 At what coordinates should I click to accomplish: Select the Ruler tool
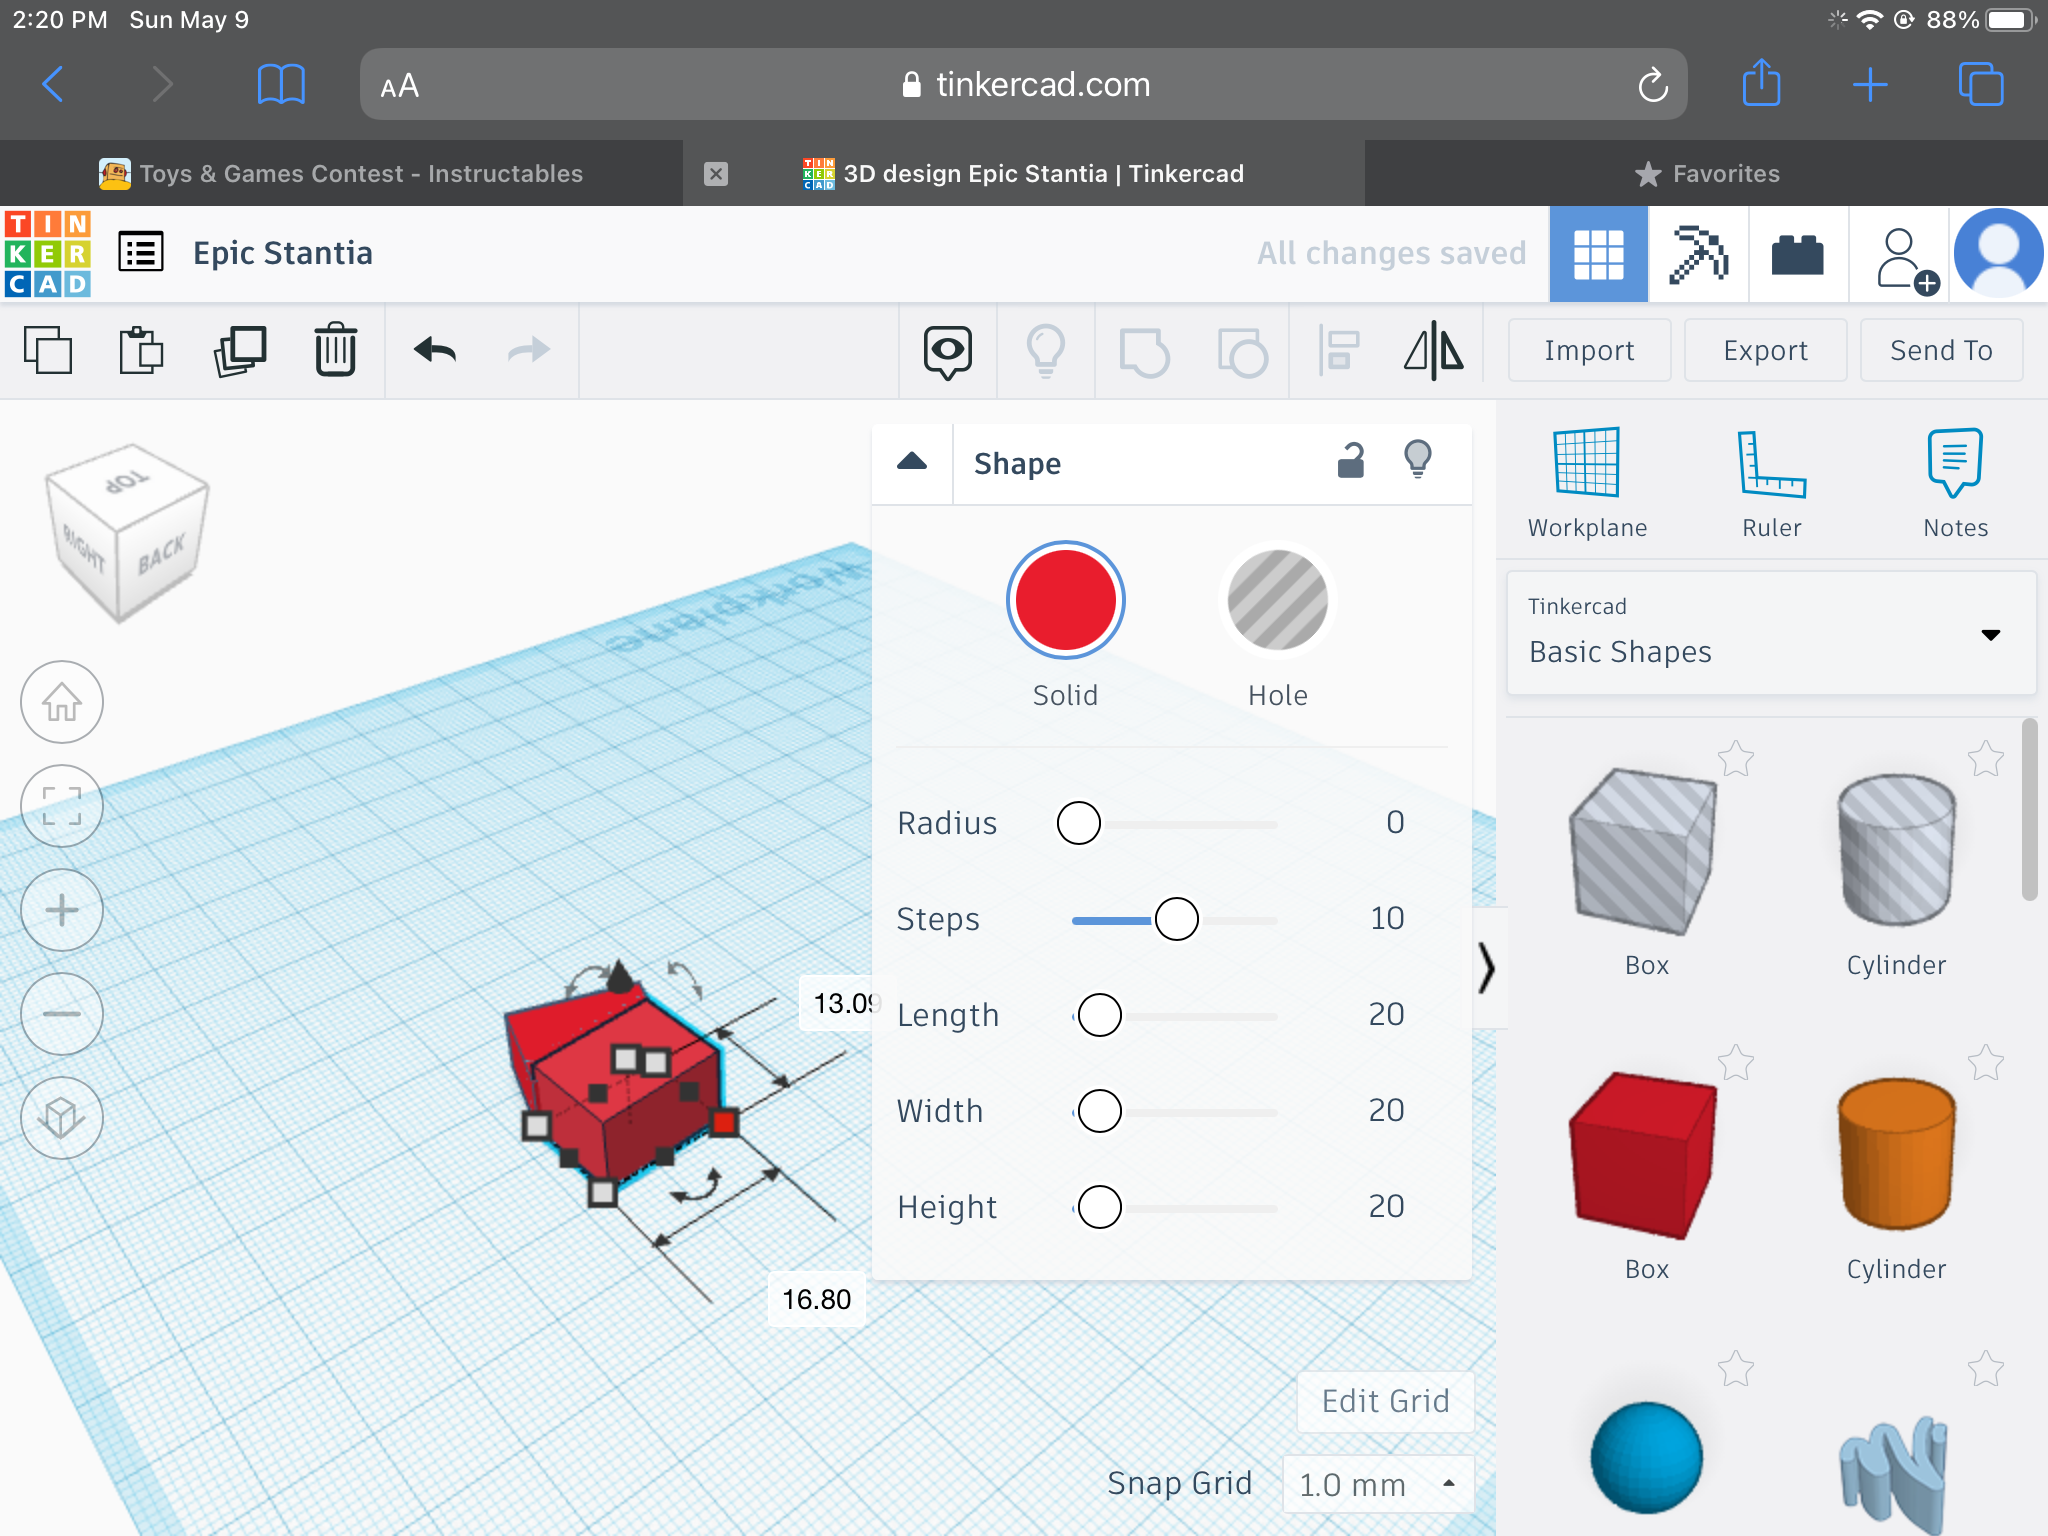tap(1771, 482)
